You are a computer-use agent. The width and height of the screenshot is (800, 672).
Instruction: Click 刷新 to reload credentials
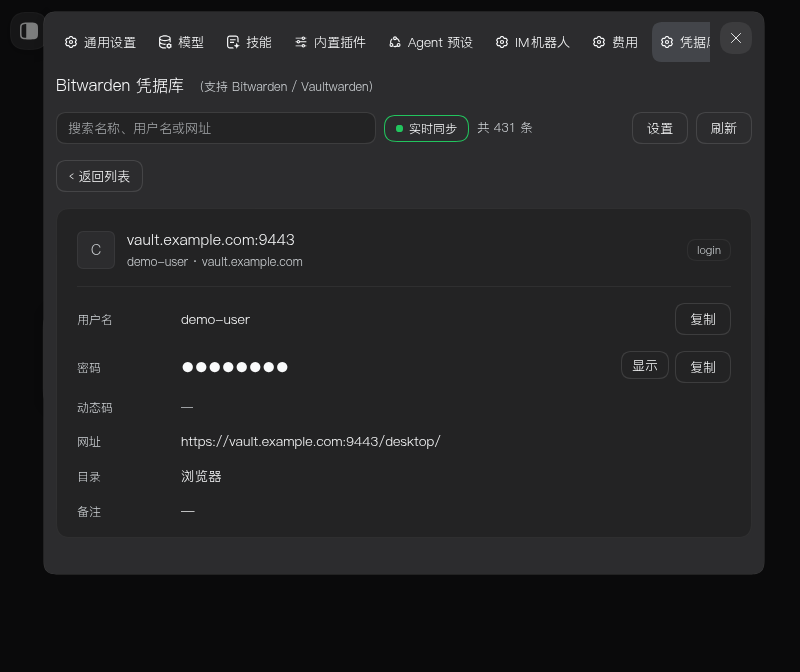723,128
